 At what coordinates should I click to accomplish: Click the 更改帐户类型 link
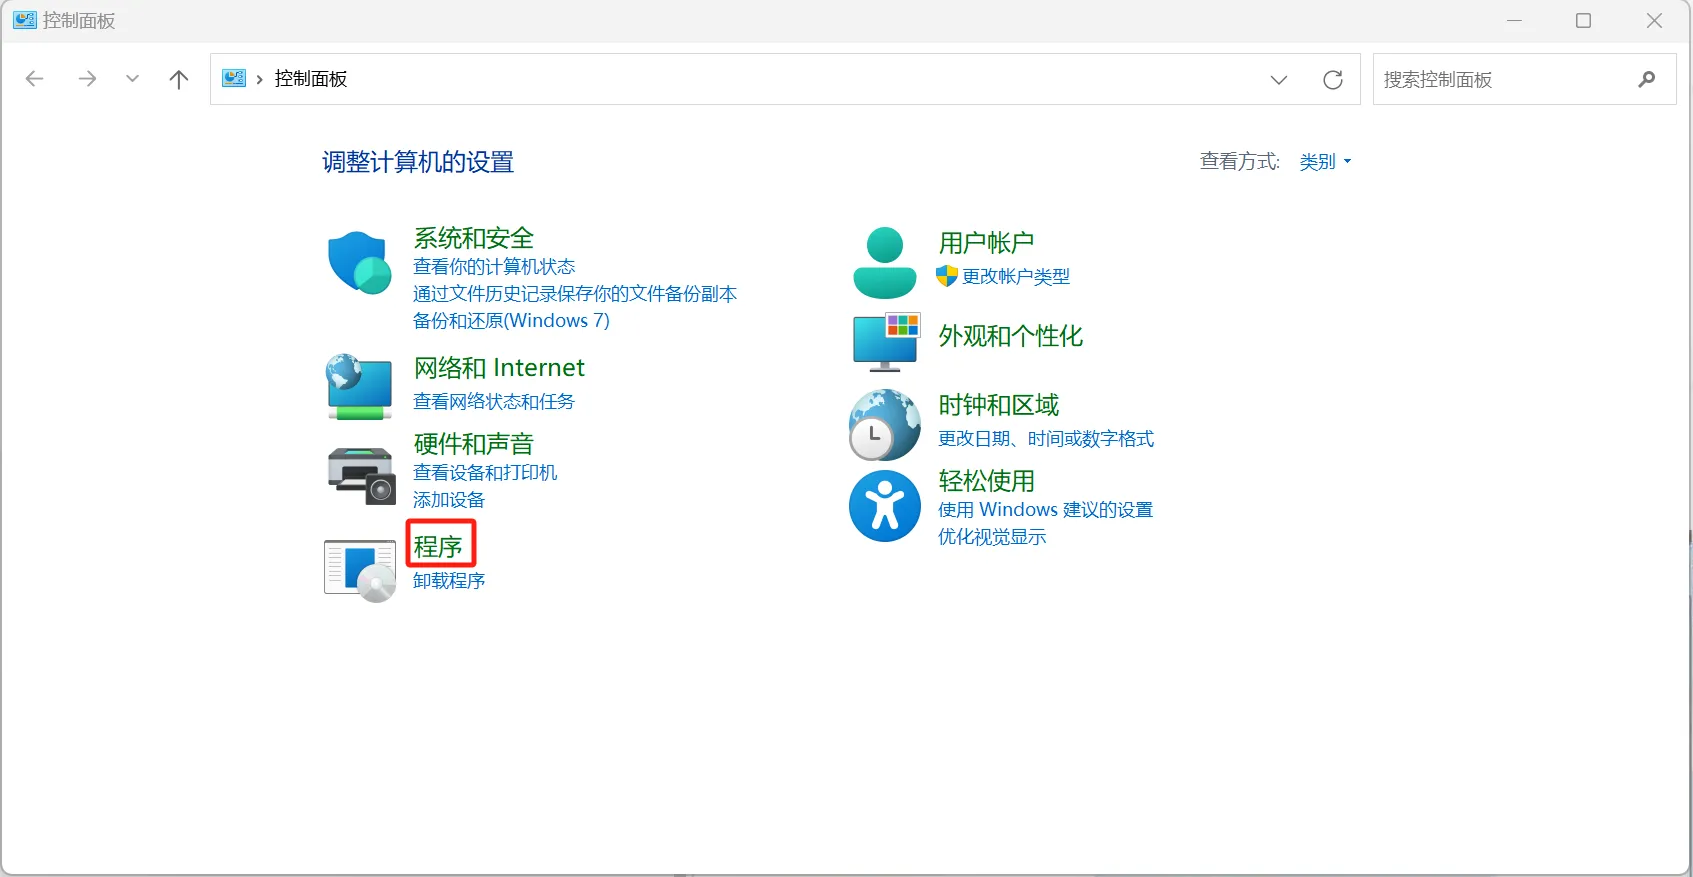[x=1016, y=277]
